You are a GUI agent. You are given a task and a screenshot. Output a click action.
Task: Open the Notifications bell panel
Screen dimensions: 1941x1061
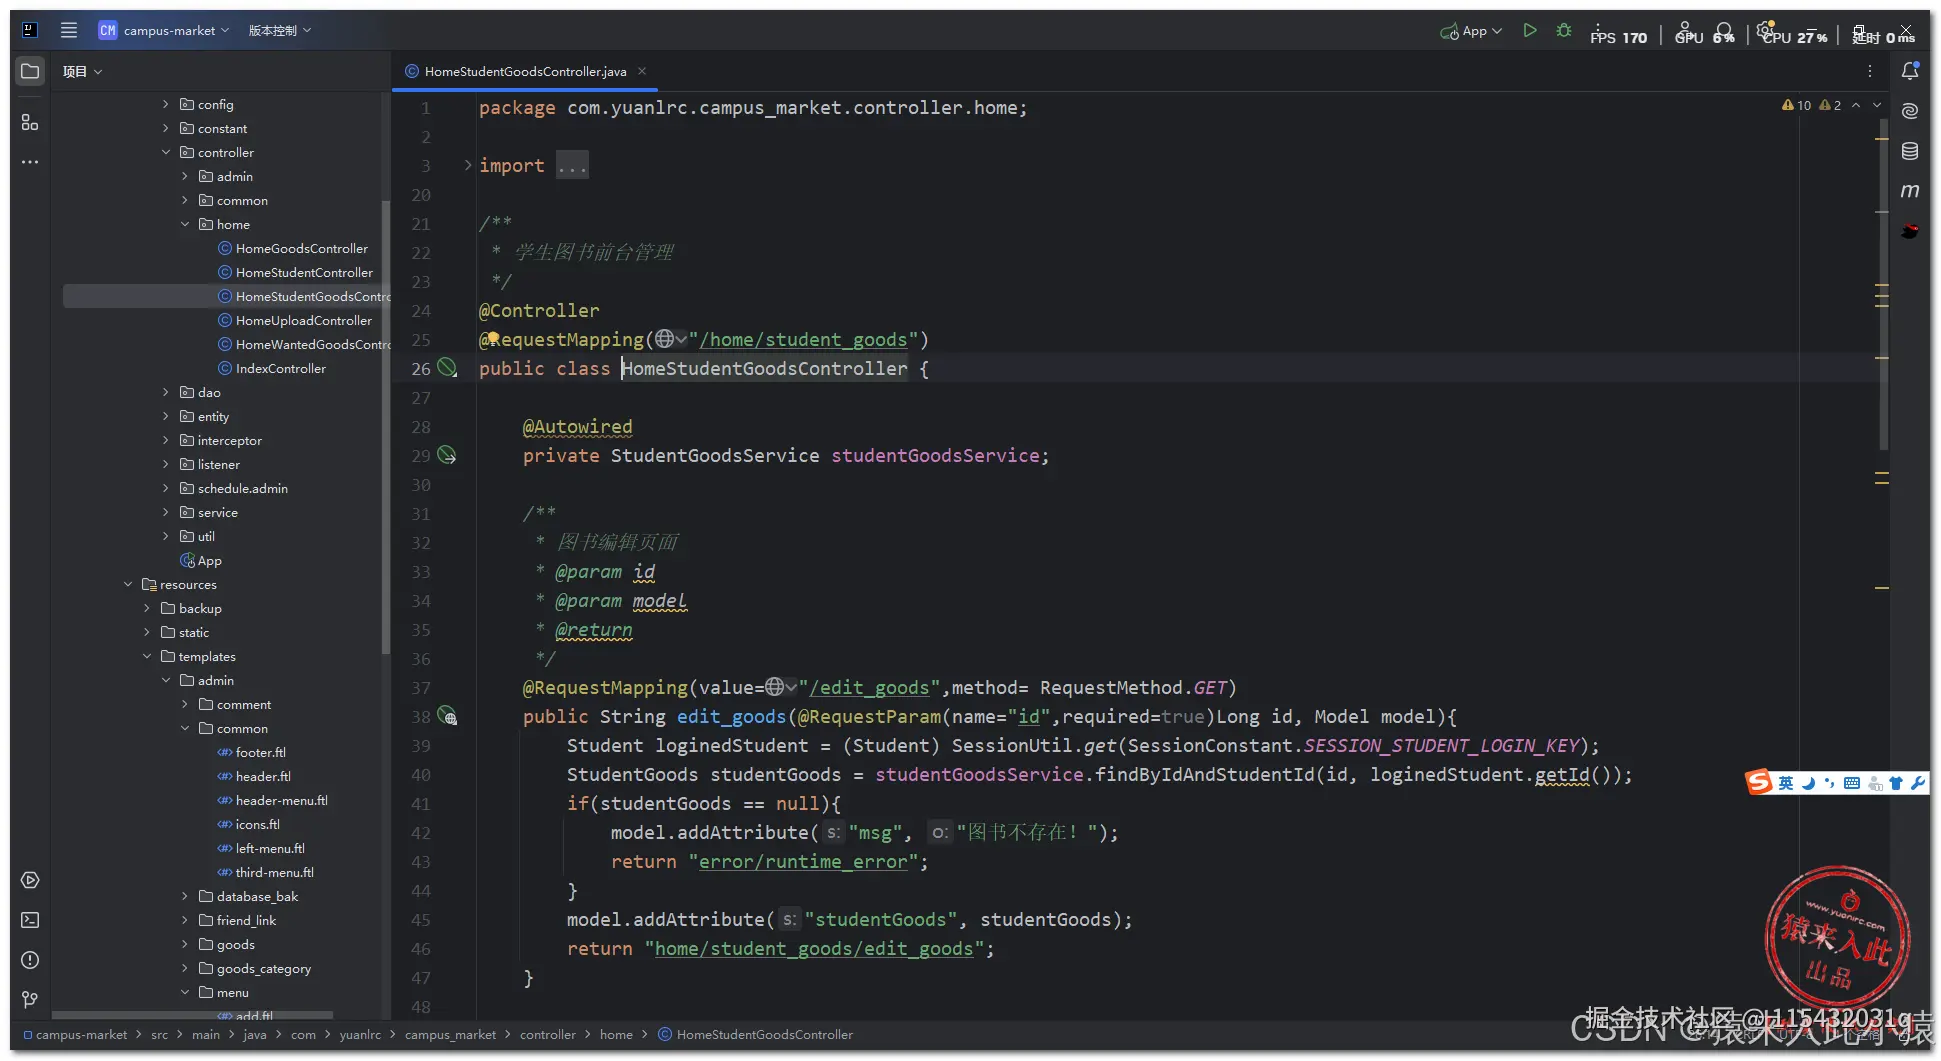[1910, 71]
